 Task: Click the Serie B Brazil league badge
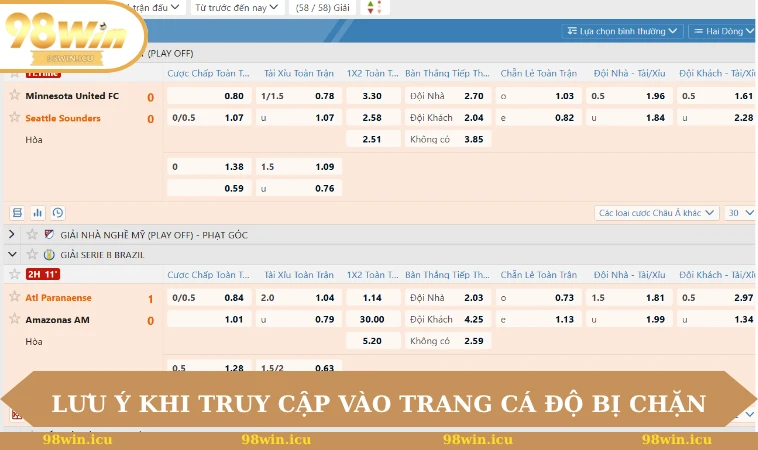(x=49, y=254)
